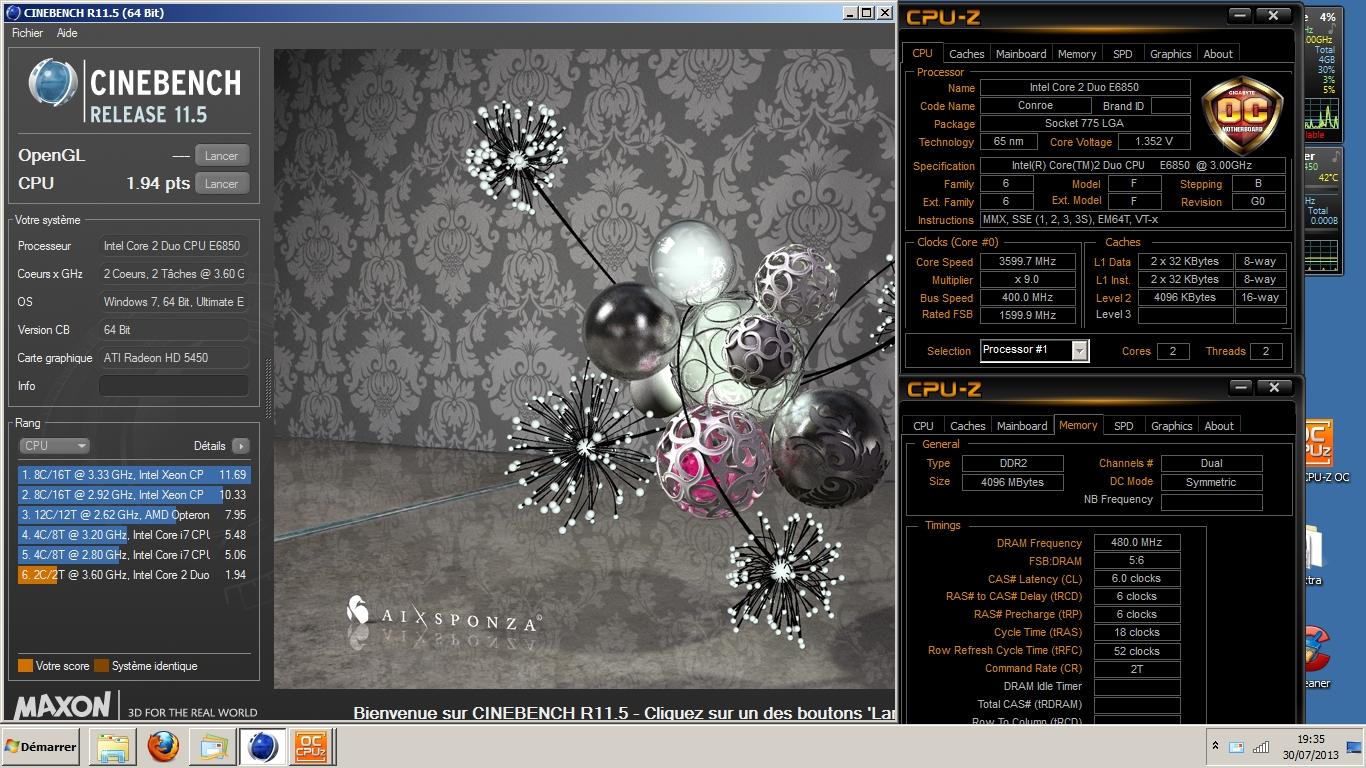Image resolution: width=1366 pixels, height=768 pixels.
Task: Open Memory tab in processor CPU-Z window
Action: 1077,54
